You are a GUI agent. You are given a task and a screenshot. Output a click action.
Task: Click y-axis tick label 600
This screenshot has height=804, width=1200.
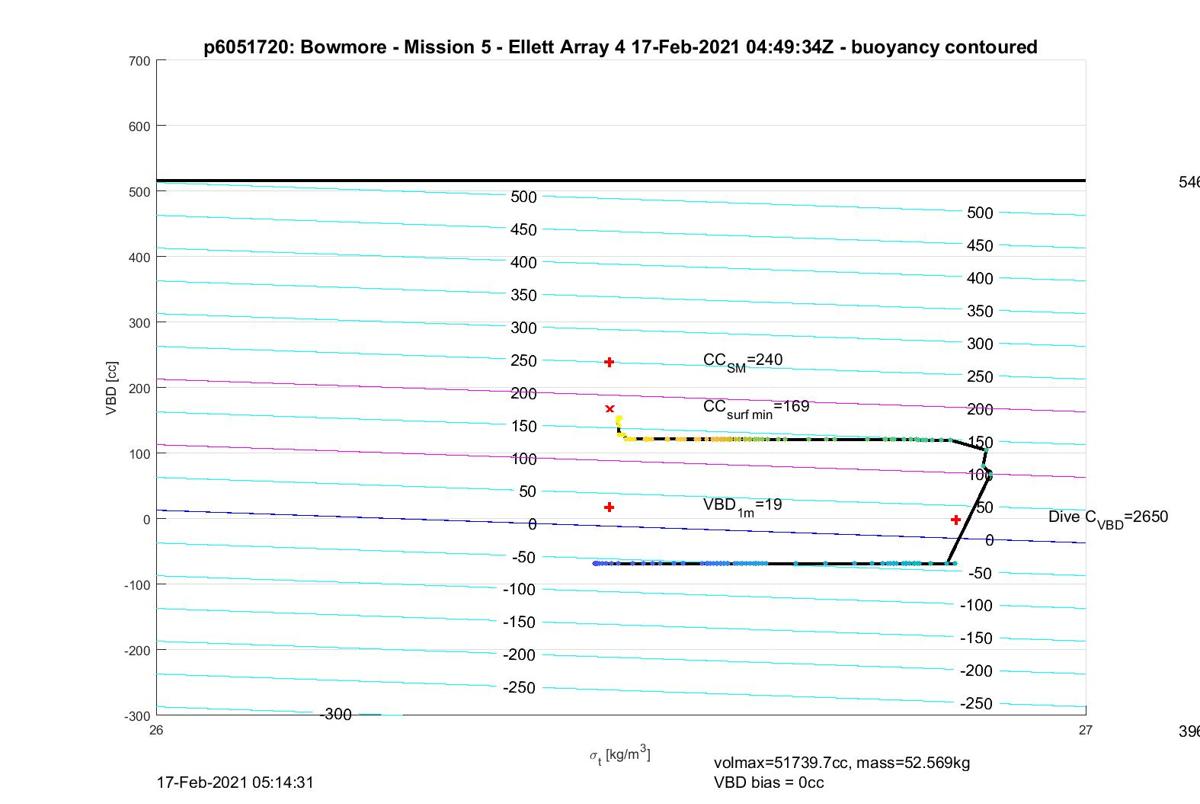click(x=139, y=126)
